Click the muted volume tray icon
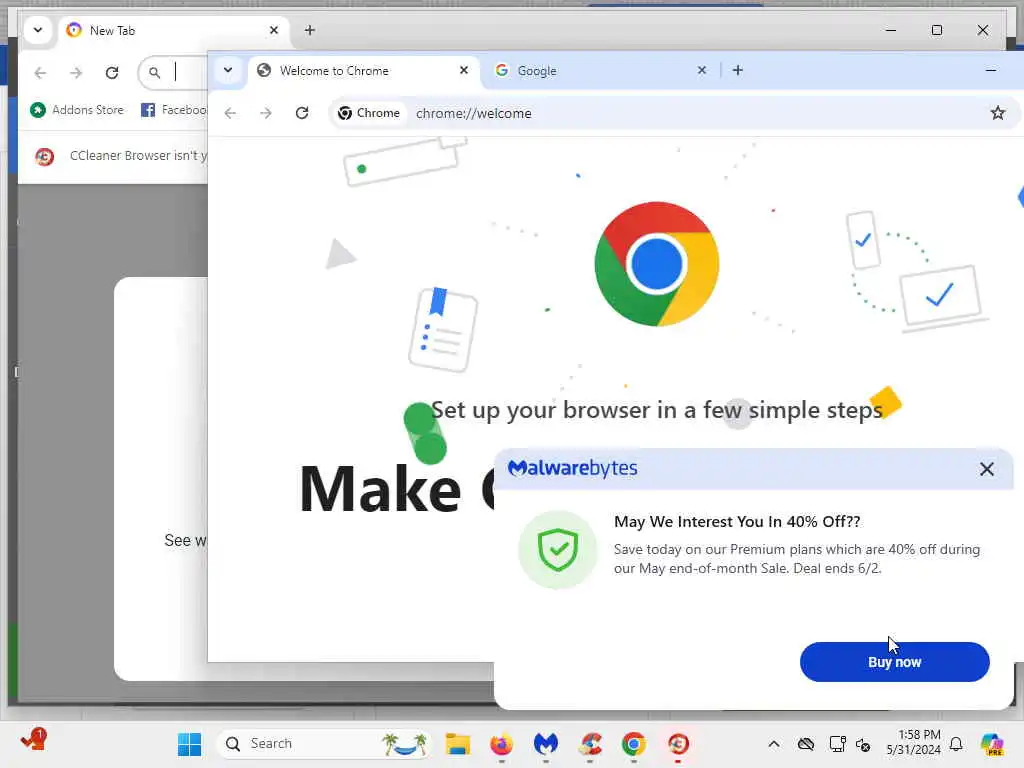This screenshot has width=1024, height=768. [x=863, y=744]
